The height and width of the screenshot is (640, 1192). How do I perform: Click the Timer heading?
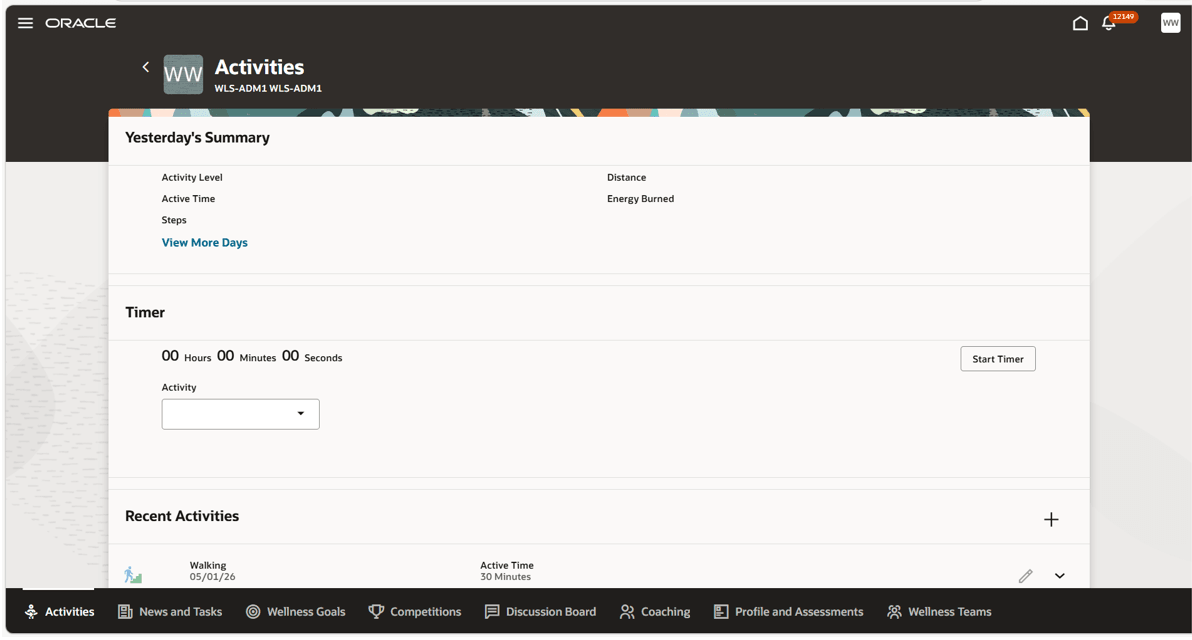(x=144, y=312)
